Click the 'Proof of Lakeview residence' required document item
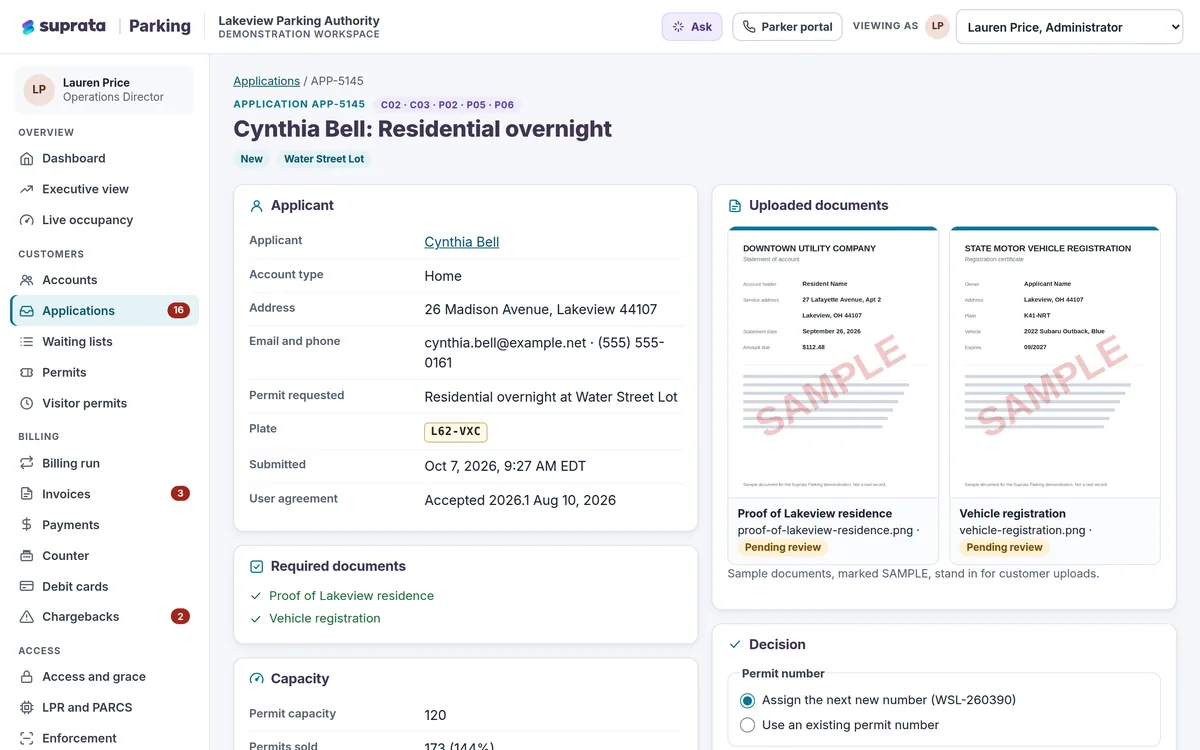The height and width of the screenshot is (750, 1200). (351, 596)
